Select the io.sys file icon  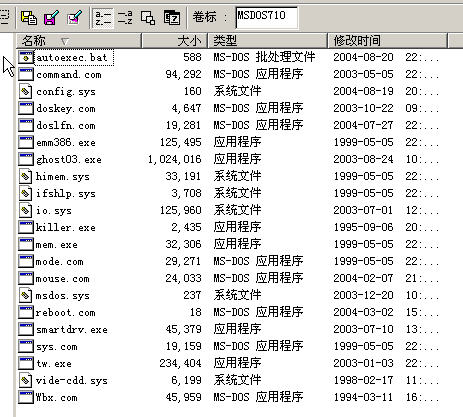(26, 210)
